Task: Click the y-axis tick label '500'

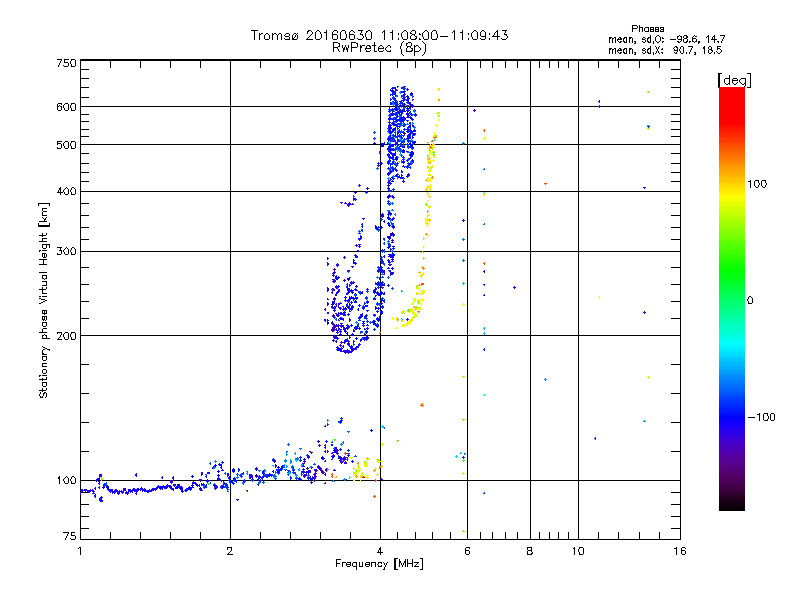Action: click(x=66, y=145)
